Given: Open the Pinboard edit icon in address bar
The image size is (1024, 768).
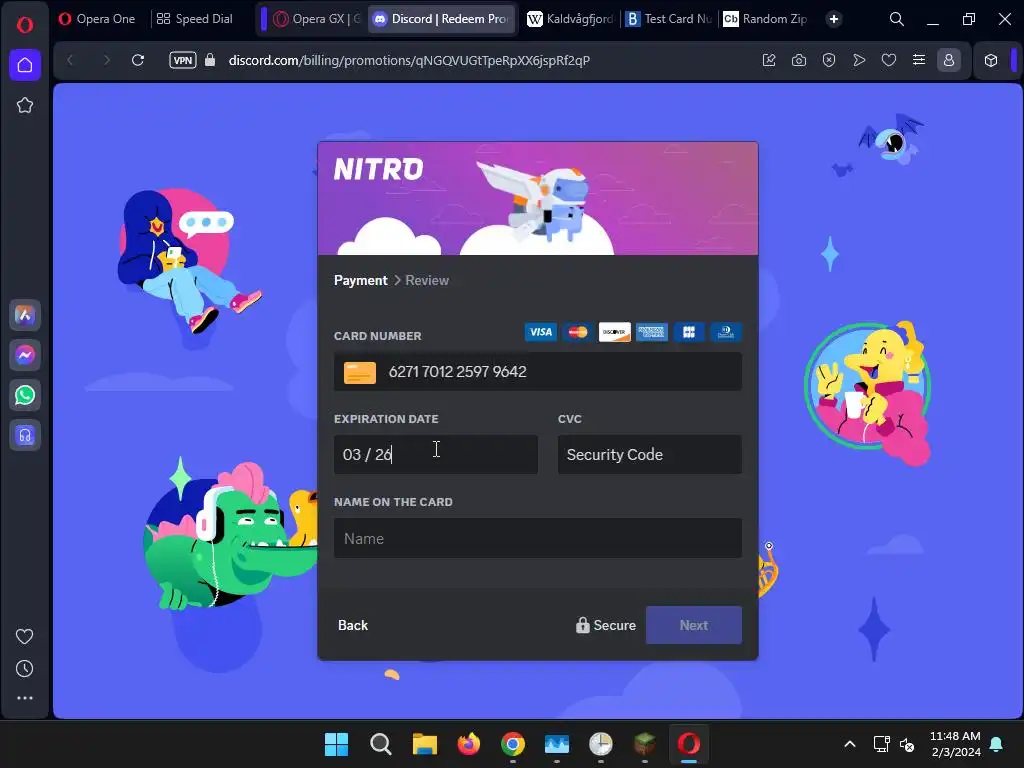Looking at the screenshot, I should click(x=769, y=60).
